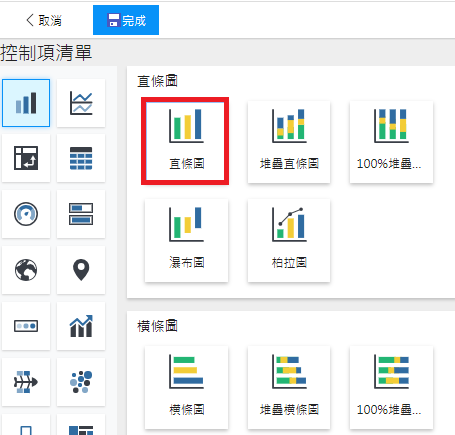The width and height of the screenshot is (455, 435).
Task: Select the 柏拉圖 Pareto chart option
Action: [289, 241]
